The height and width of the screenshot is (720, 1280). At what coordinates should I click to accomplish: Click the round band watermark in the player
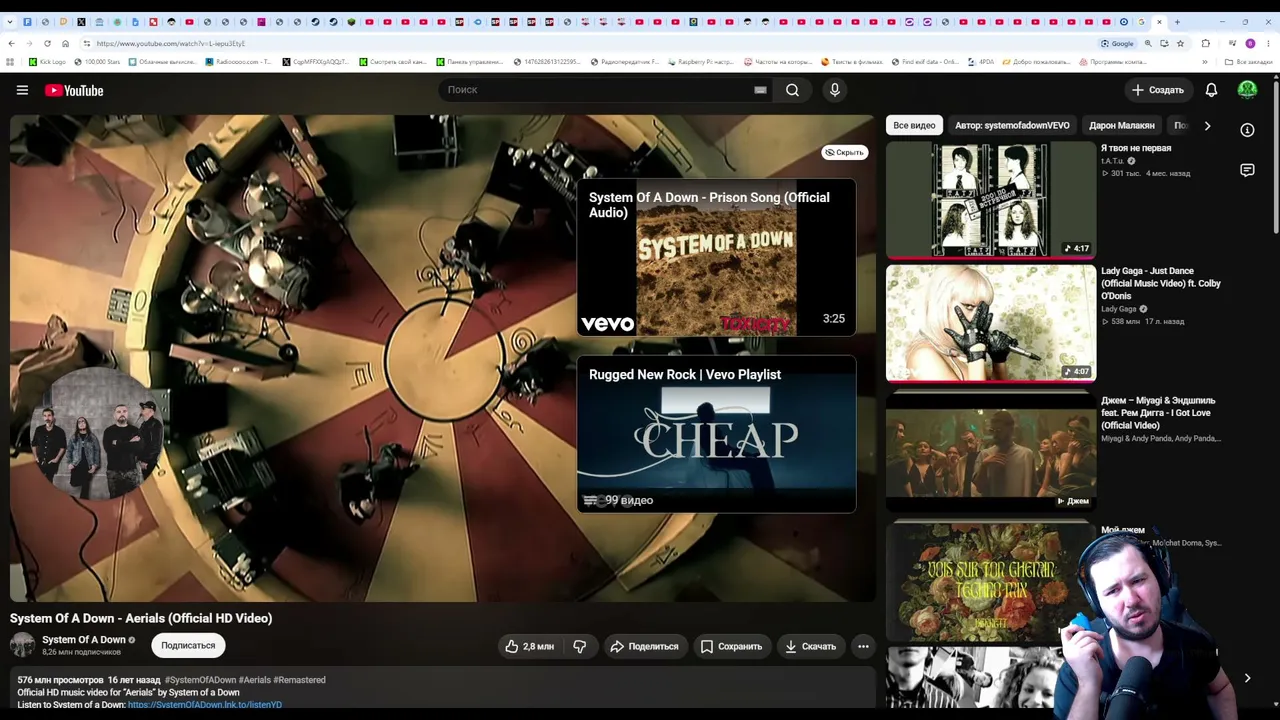[x=98, y=434]
